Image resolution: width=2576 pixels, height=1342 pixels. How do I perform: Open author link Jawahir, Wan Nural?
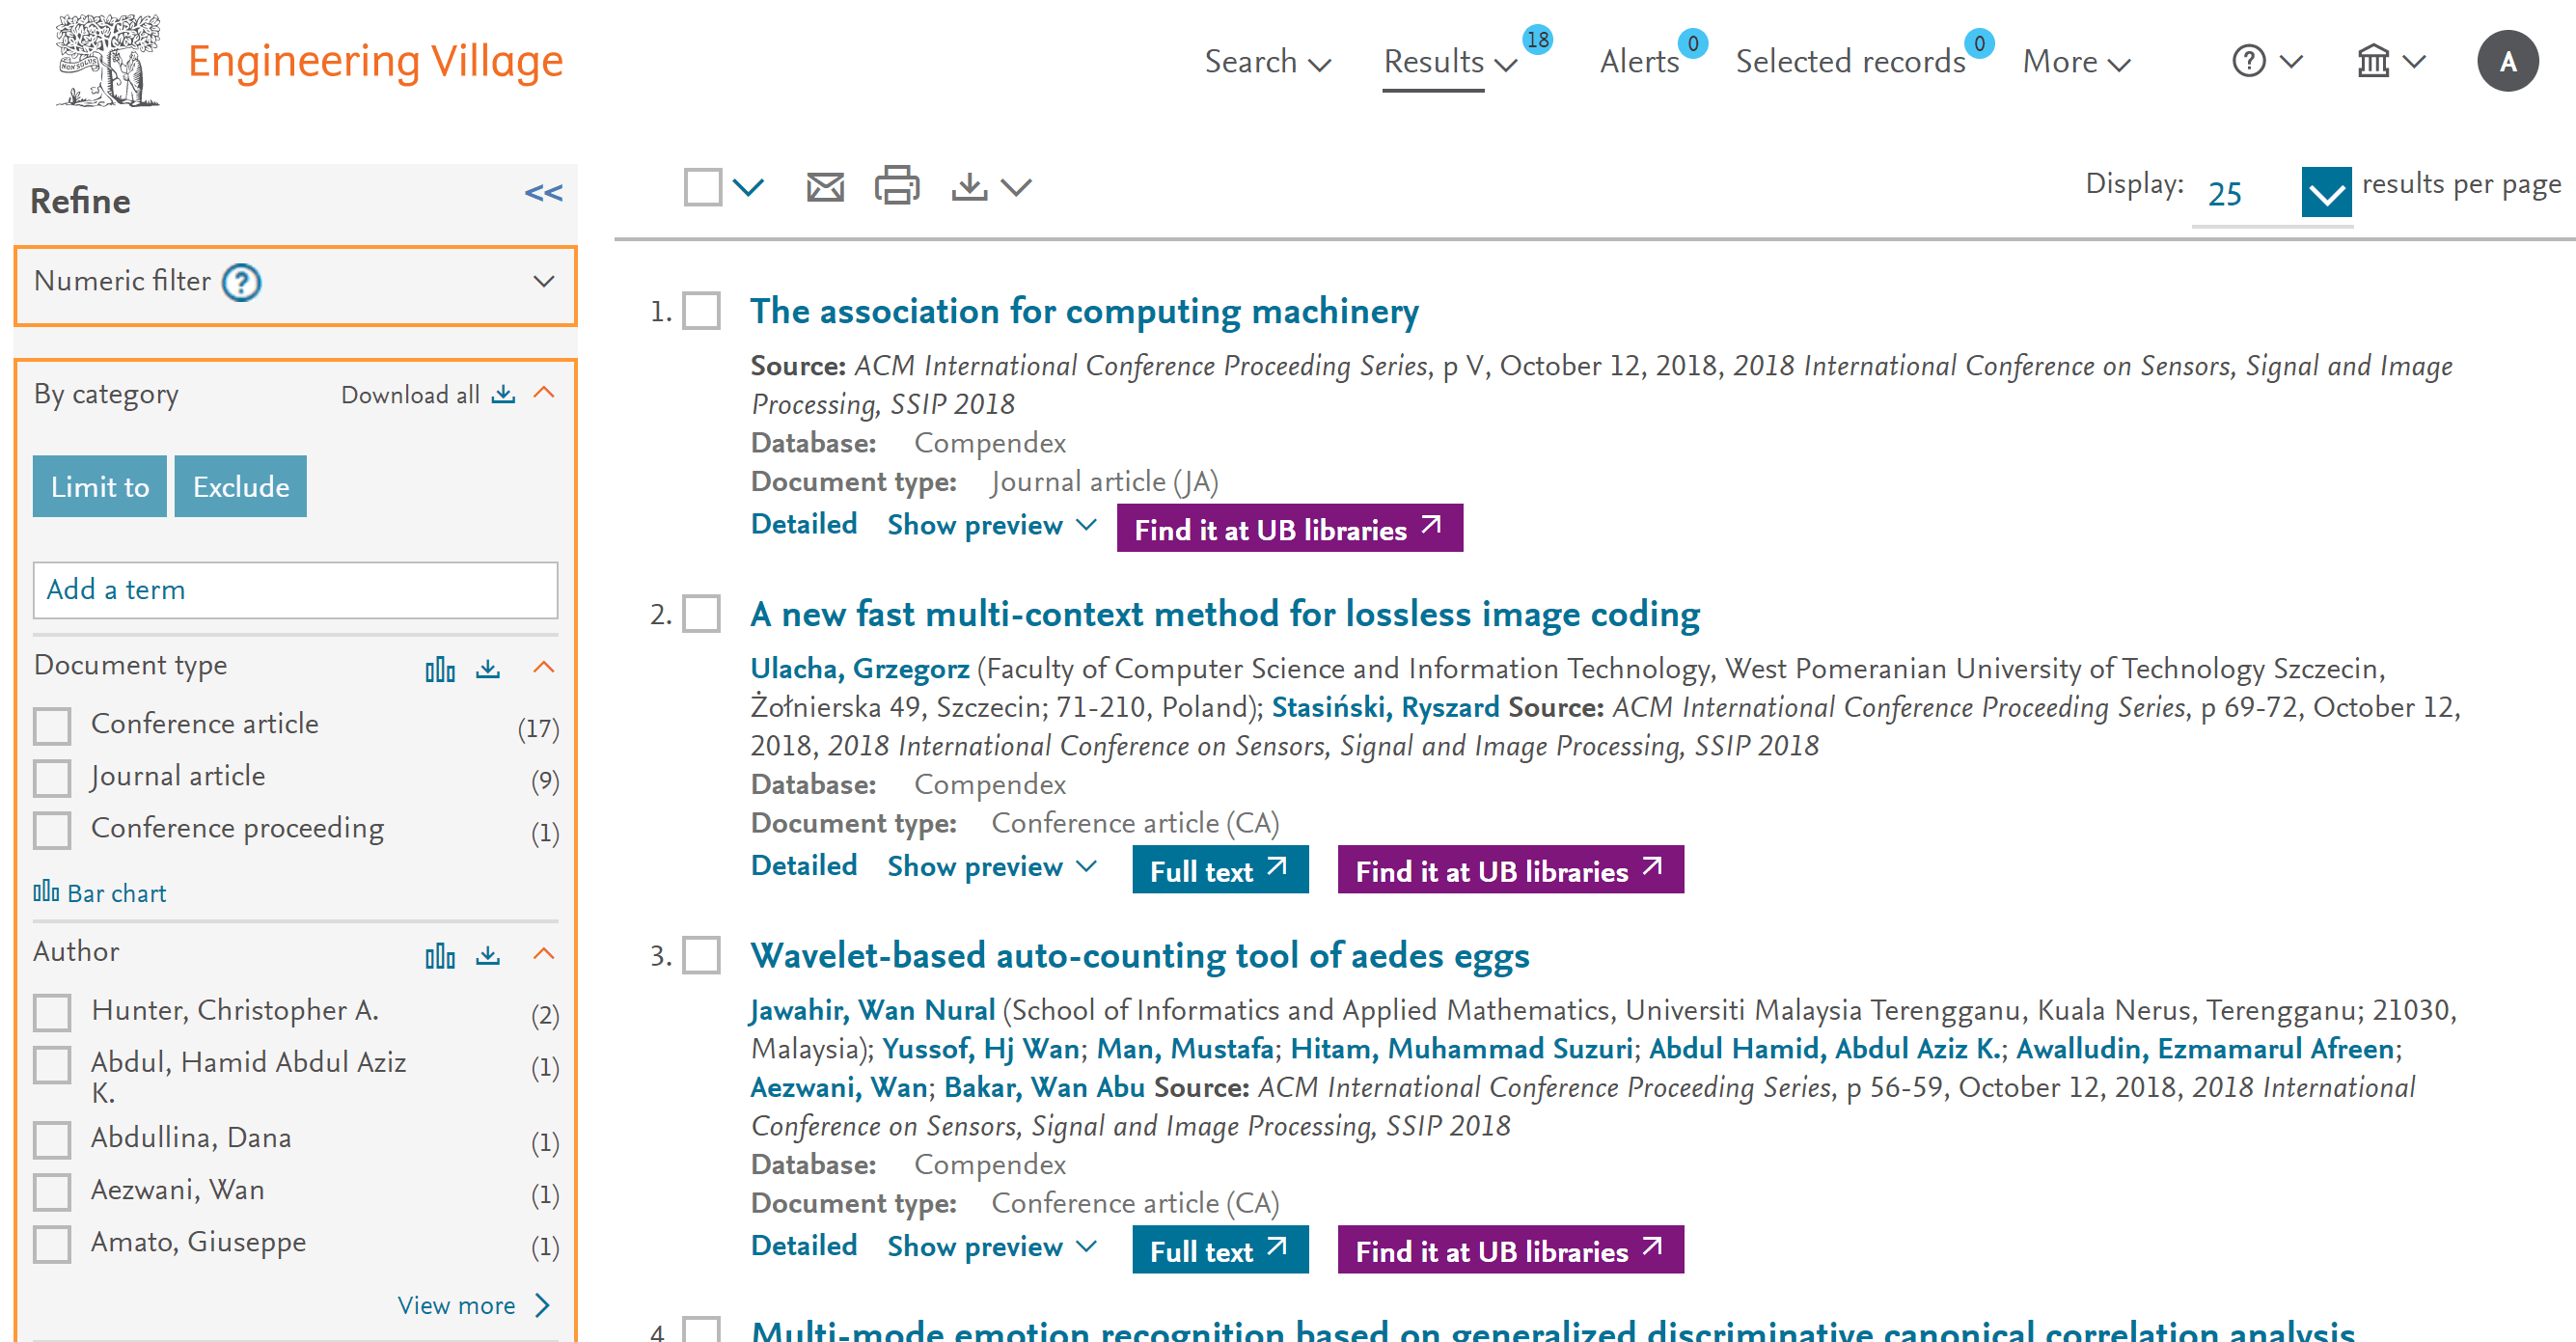(873, 1010)
